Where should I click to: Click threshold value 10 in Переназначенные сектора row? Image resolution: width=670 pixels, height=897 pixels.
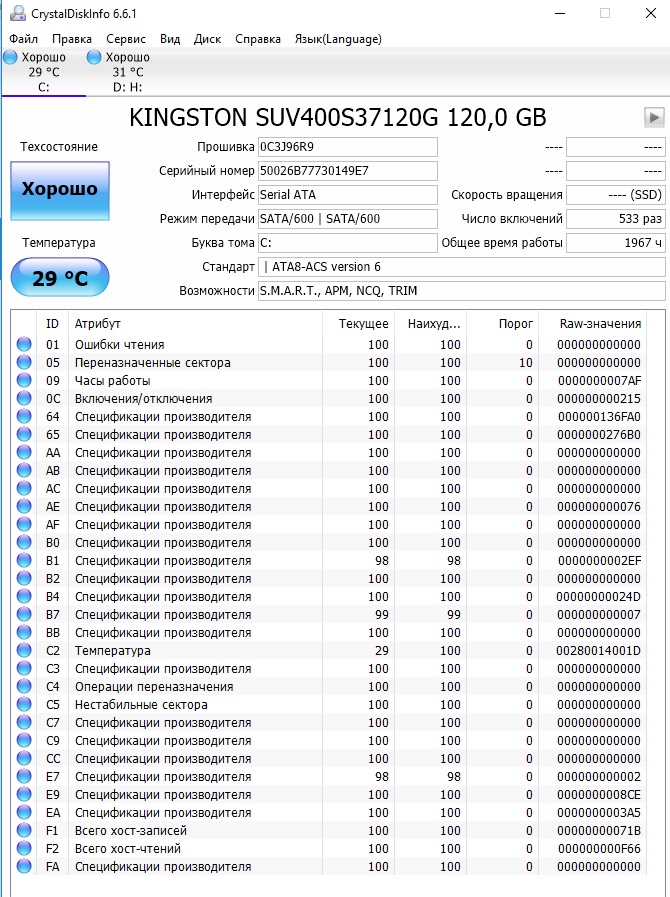(x=526, y=363)
